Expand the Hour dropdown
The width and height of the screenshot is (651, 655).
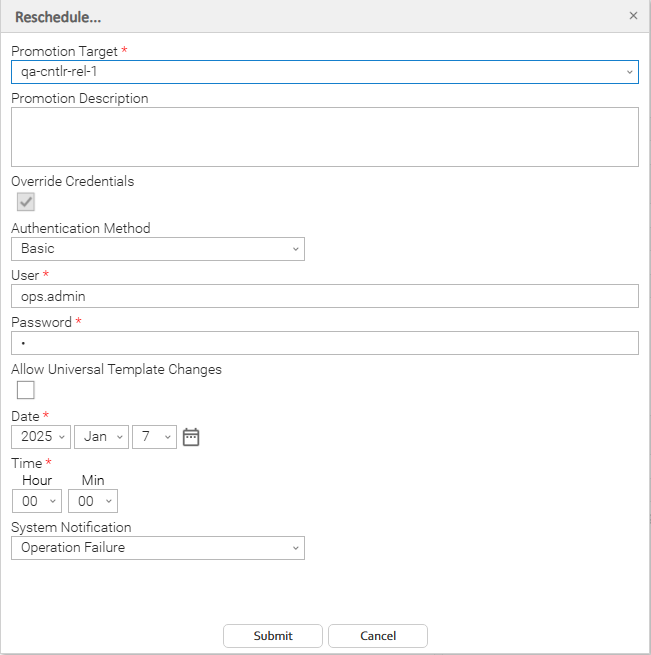[x=37, y=501]
